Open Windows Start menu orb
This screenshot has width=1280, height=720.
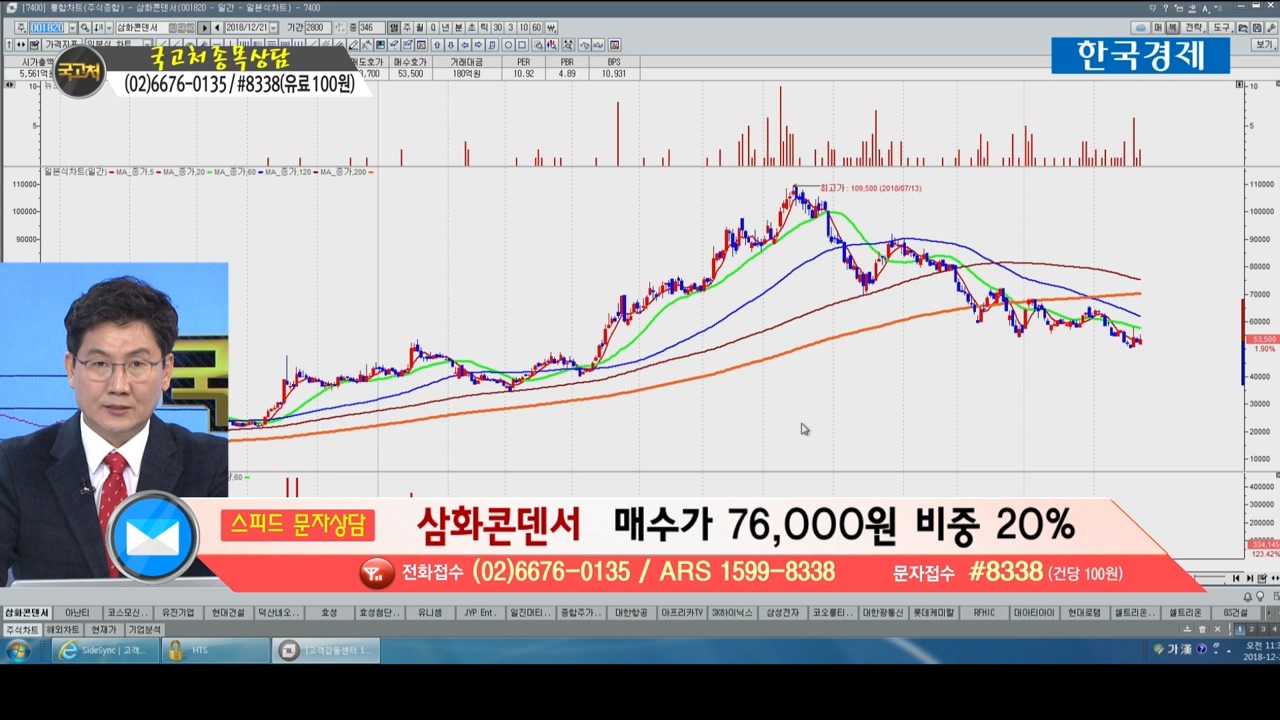coord(17,651)
